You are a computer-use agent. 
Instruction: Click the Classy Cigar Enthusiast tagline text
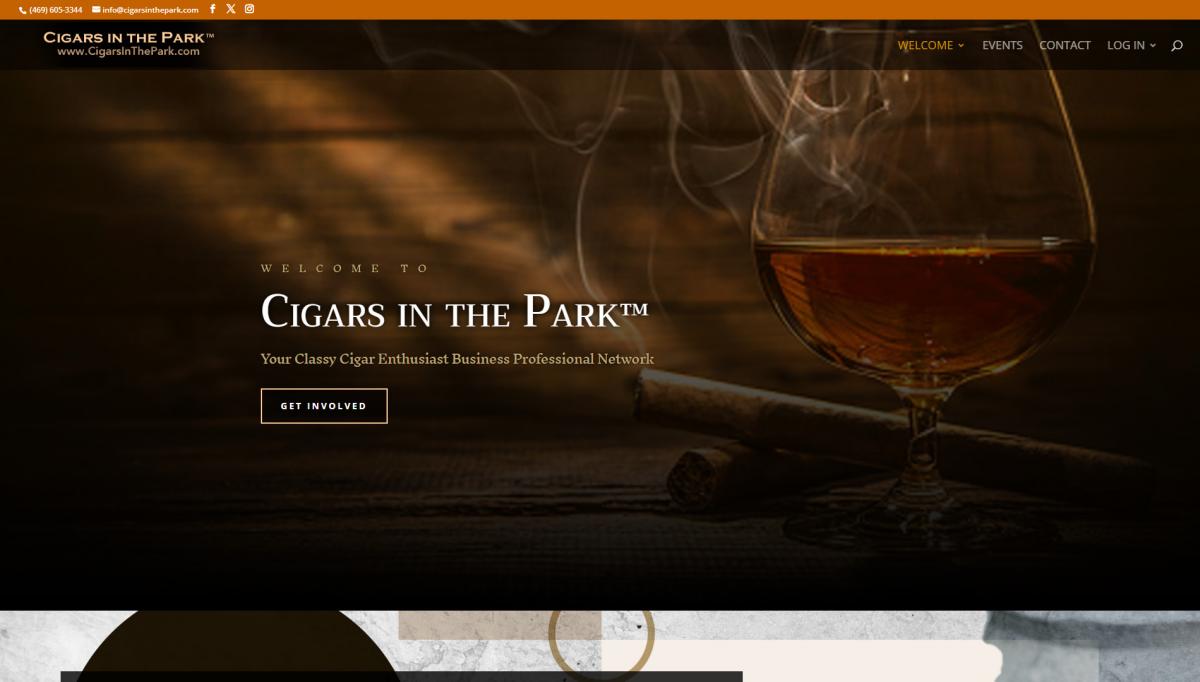point(457,359)
